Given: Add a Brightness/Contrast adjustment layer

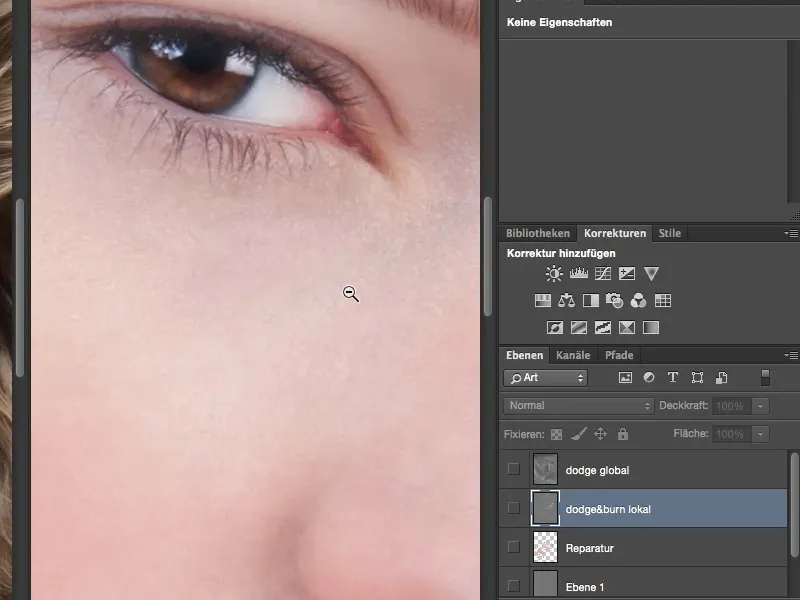Looking at the screenshot, I should 553,273.
